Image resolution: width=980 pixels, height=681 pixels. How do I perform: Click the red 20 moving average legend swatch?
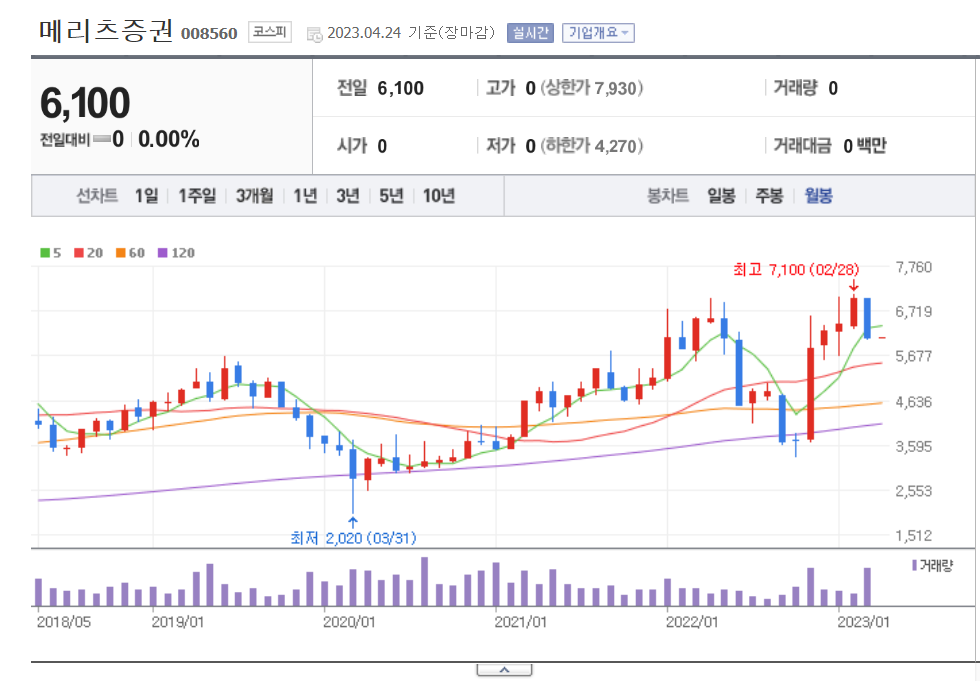point(79,253)
